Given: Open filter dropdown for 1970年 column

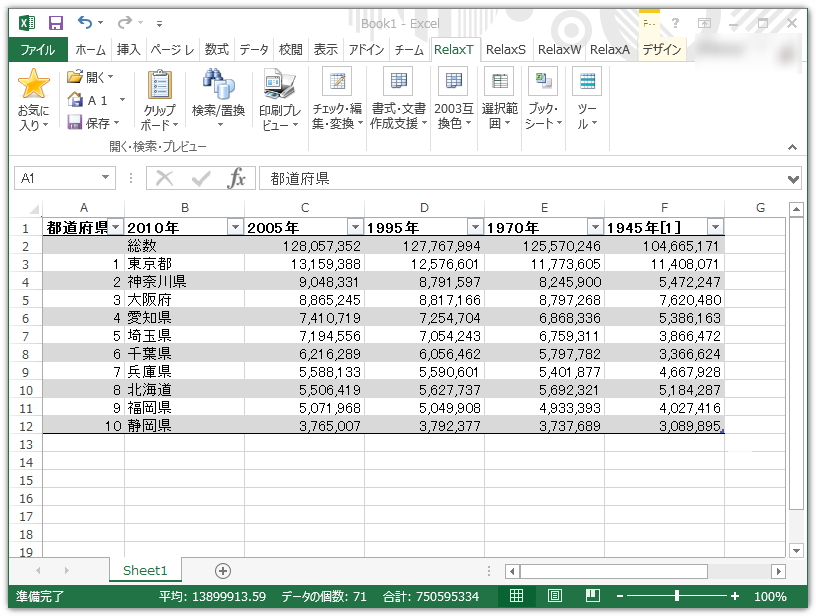Looking at the screenshot, I should [595, 227].
